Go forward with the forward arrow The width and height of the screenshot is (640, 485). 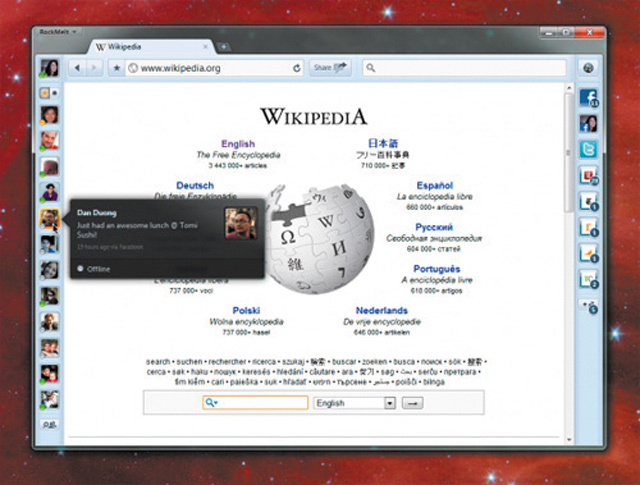pyautogui.click(x=93, y=68)
